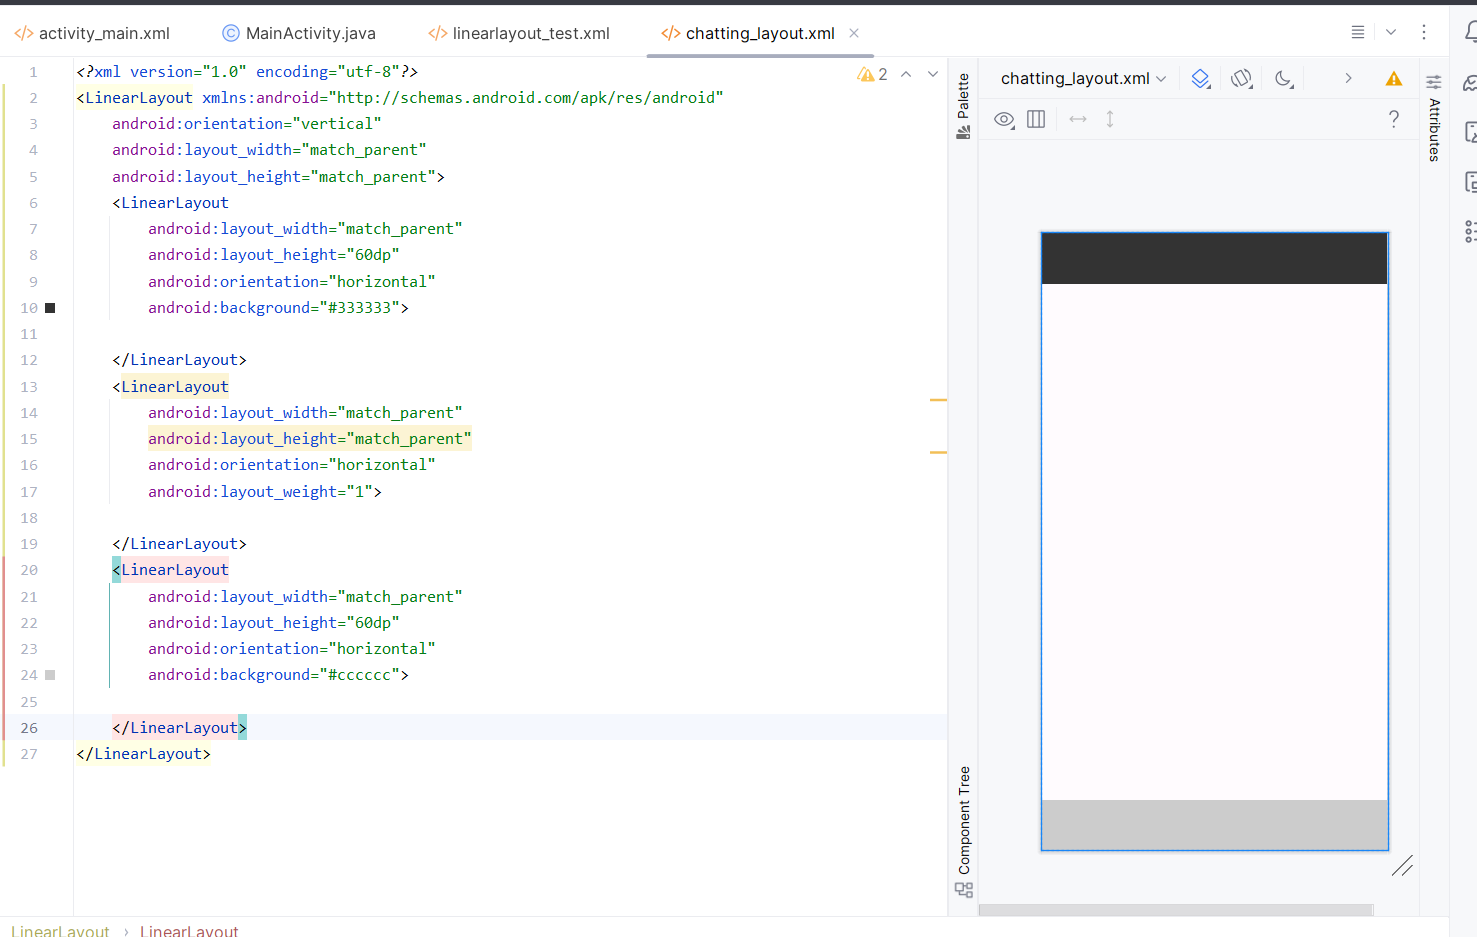Open the editor view mode list icon

(1358, 32)
